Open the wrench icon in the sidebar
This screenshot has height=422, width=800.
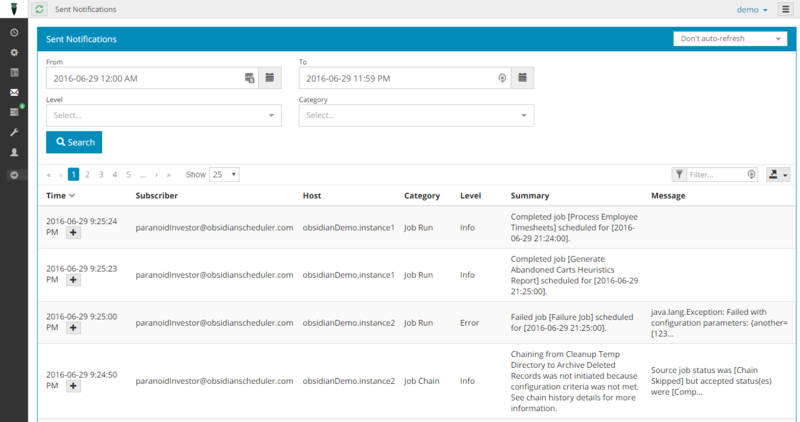click(14, 132)
